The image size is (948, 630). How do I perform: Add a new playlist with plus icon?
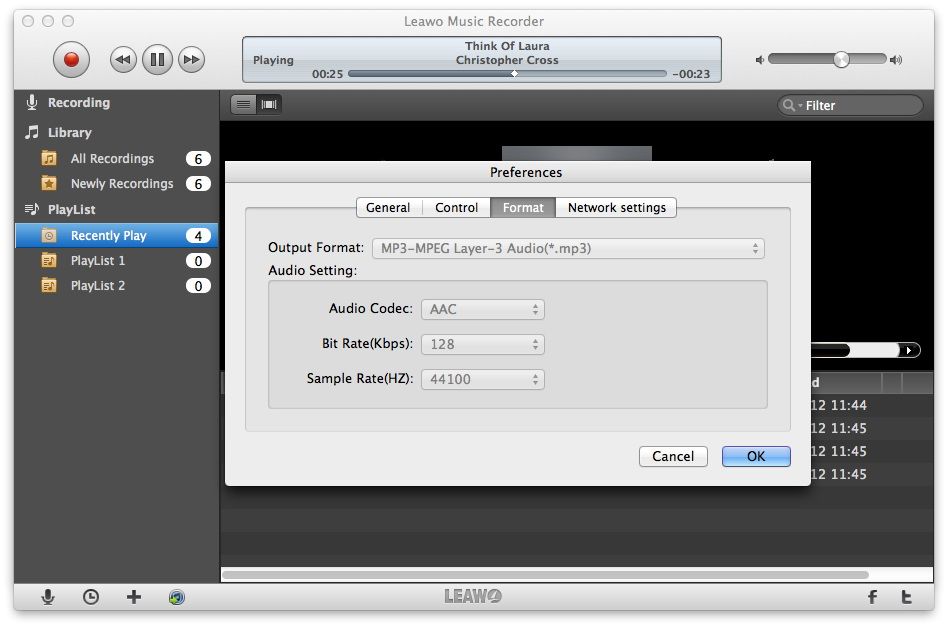pyautogui.click(x=134, y=597)
